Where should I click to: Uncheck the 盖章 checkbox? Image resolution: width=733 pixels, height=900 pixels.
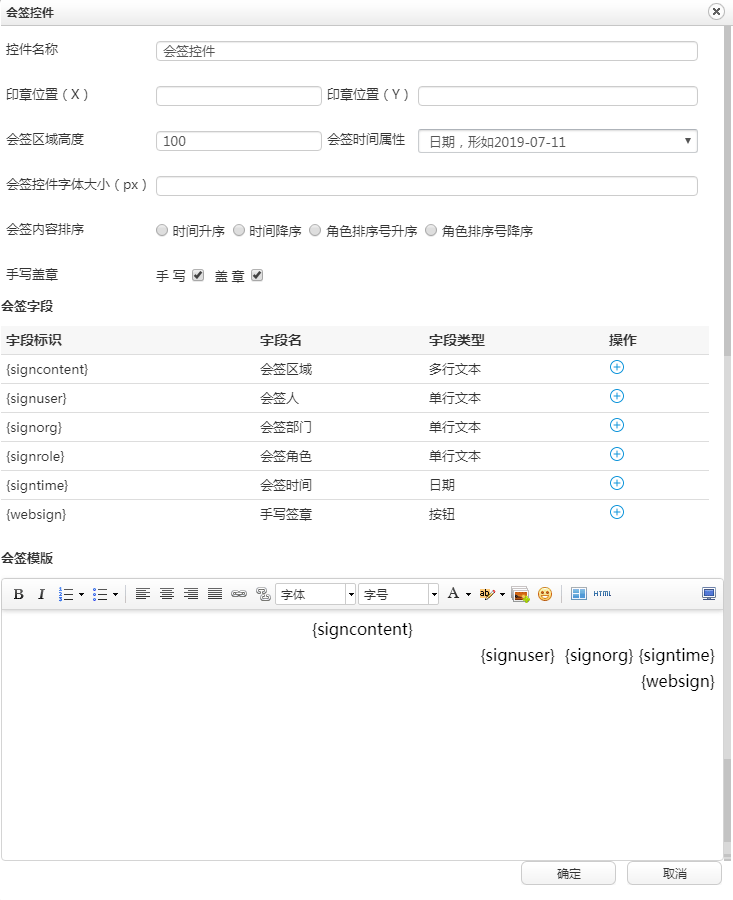(x=257, y=276)
